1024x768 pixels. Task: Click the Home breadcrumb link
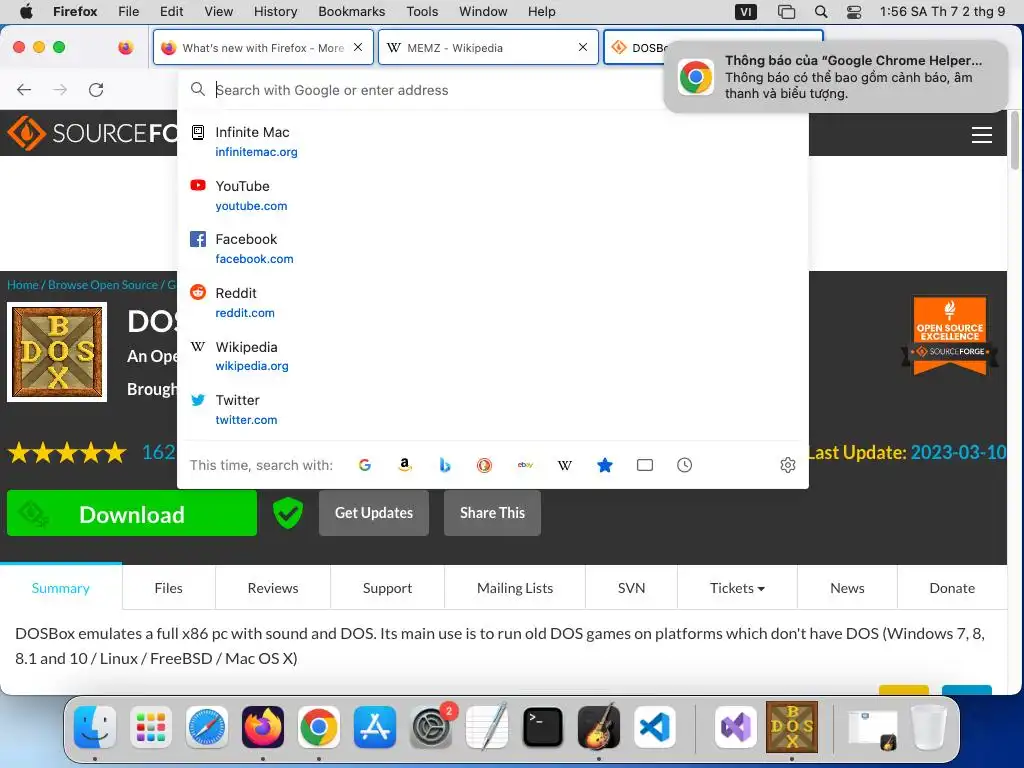click(23, 285)
